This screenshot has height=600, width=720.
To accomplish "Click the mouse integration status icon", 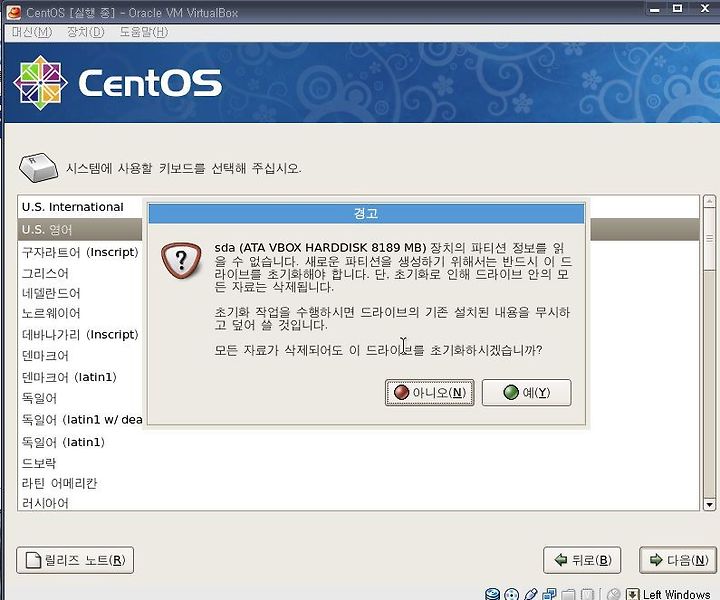I will pyautogui.click(x=613, y=594).
